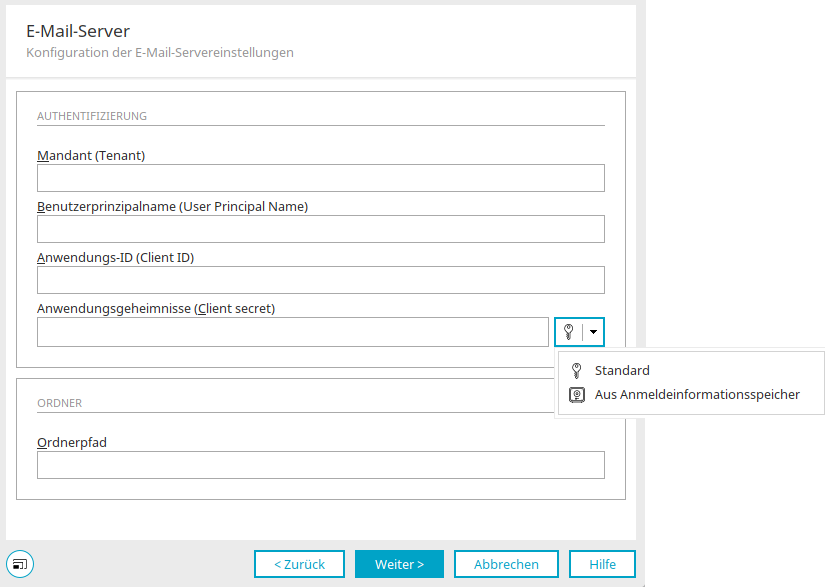
Task: Click the Anwendungs-ID (Client ID) label
Action: click(x=116, y=258)
